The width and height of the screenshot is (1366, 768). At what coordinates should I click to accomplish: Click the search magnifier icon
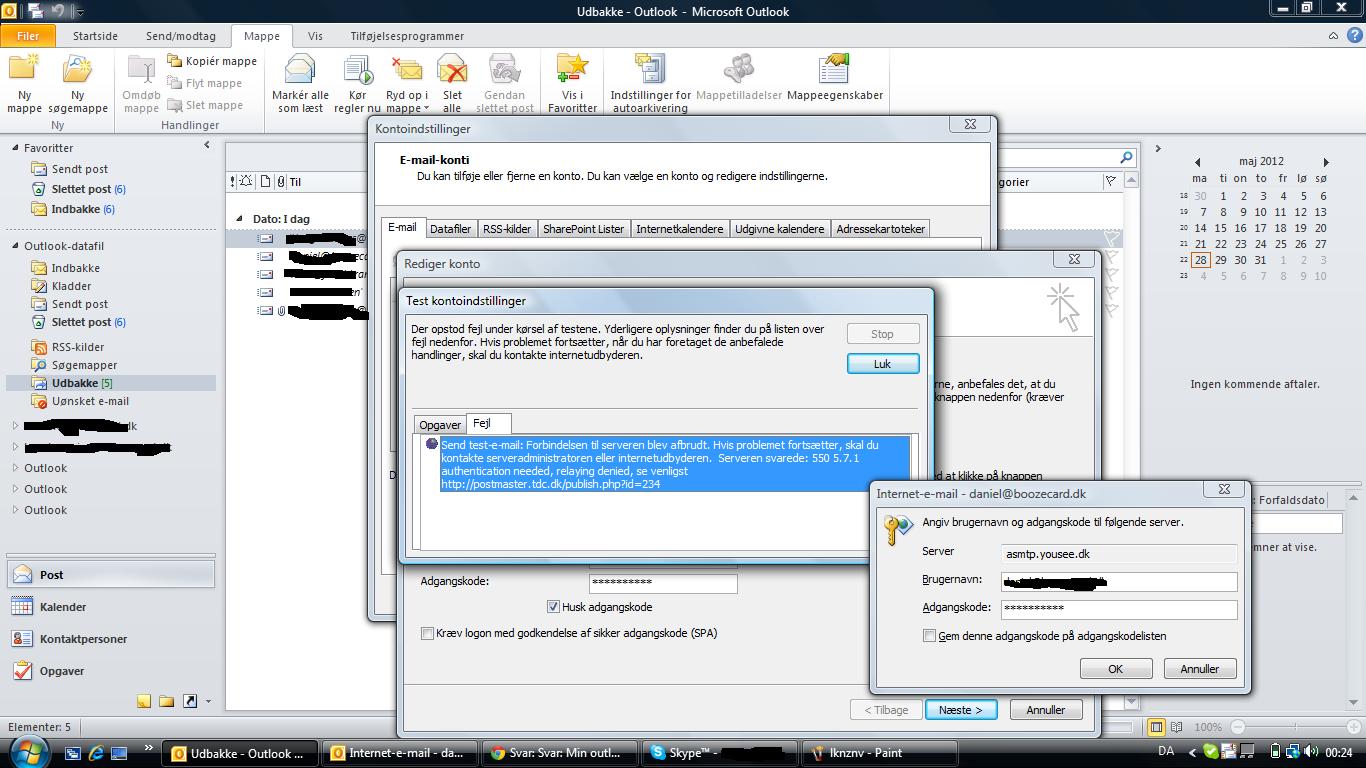pyautogui.click(x=1126, y=157)
